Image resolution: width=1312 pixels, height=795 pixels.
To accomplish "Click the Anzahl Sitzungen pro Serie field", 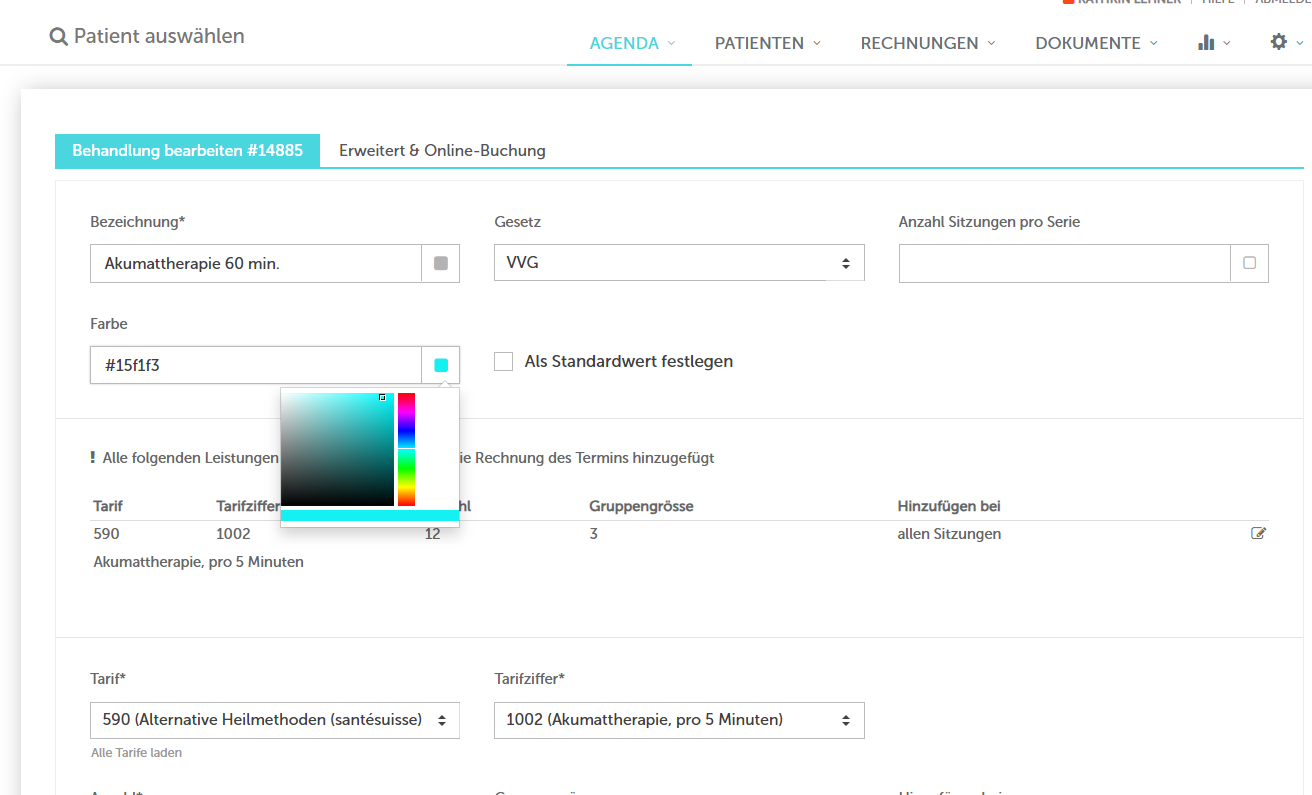I will (x=1064, y=263).
